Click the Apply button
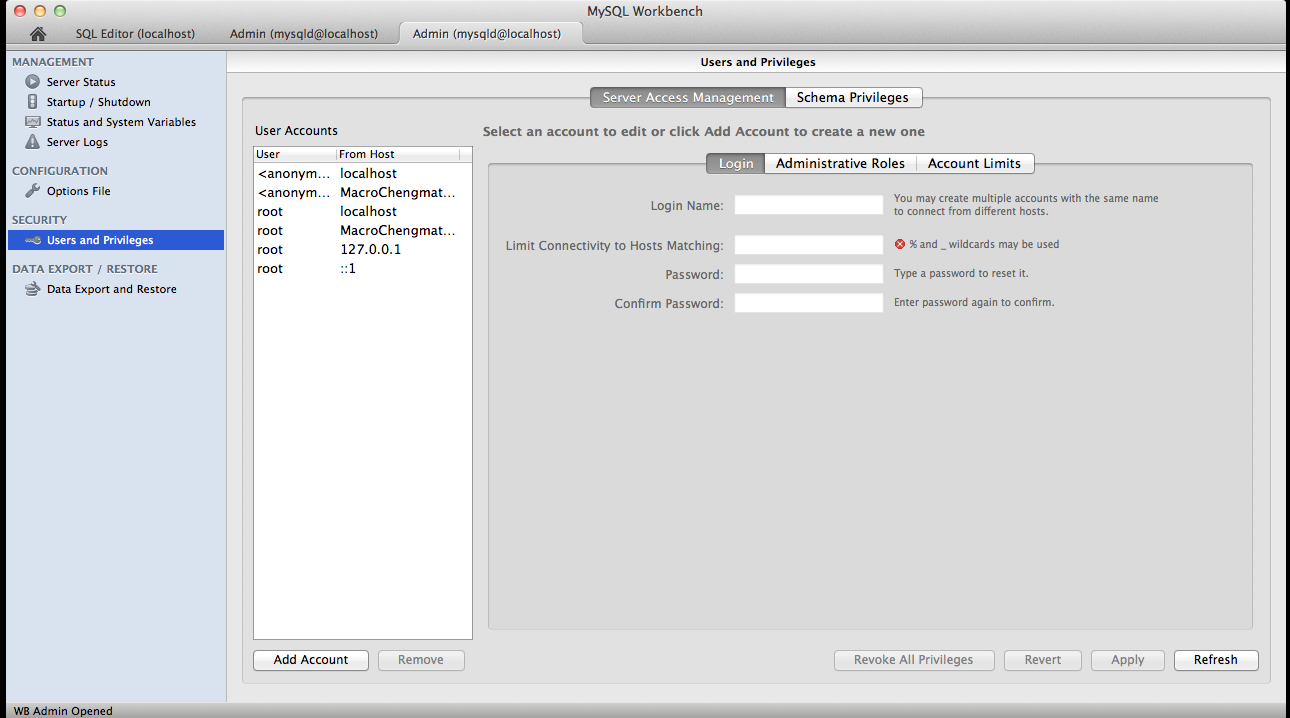 [1128, 660]
